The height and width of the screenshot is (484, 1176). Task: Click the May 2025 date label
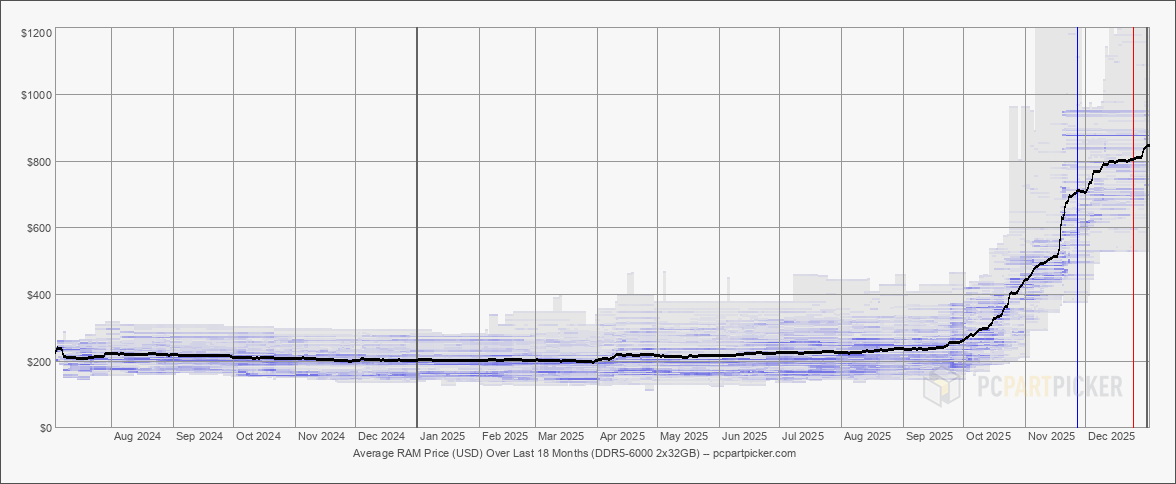click(684, 437)
